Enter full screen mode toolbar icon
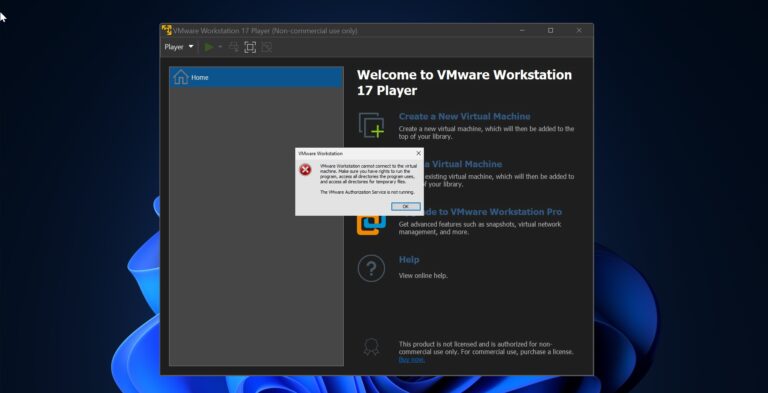The width and height of the screenshot is (768, 393). coord(250,47)
